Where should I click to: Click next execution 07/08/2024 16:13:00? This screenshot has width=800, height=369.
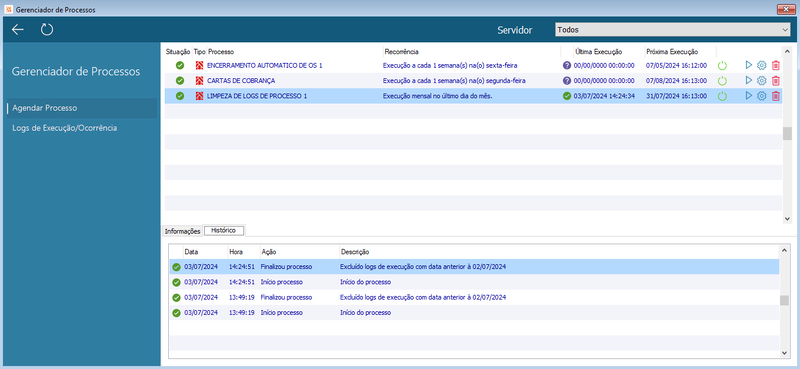677,81
